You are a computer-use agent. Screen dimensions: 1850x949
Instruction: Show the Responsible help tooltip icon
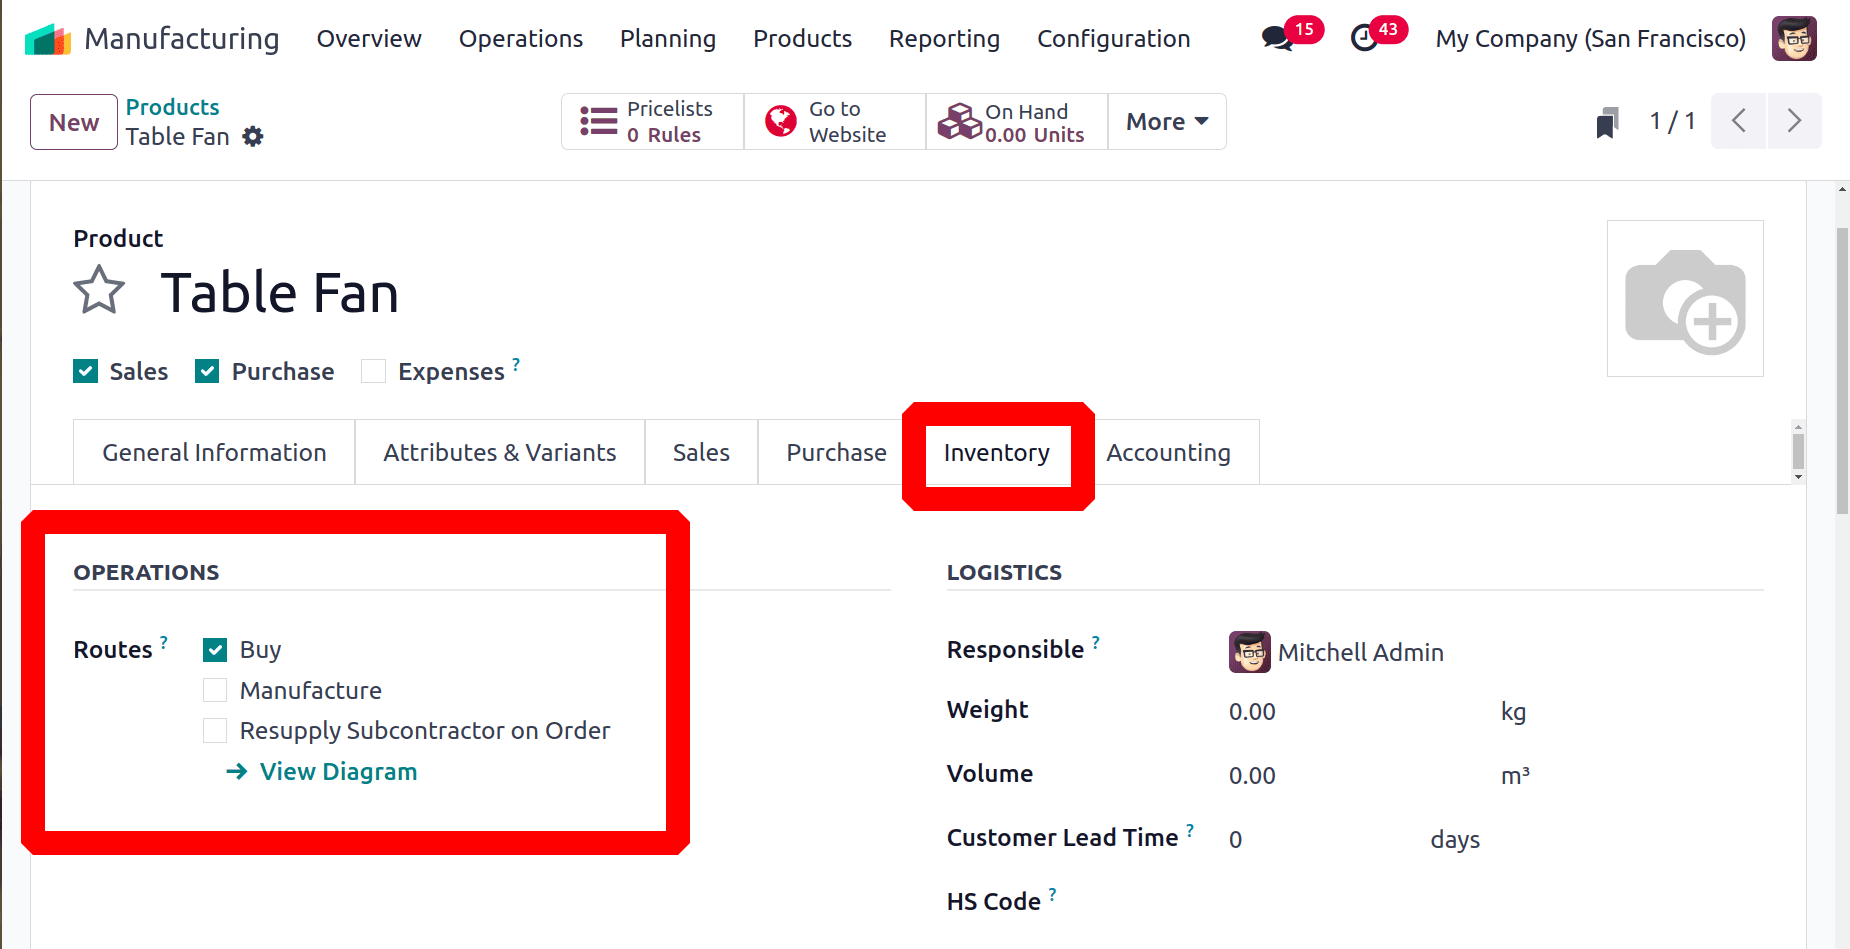pos(1096,642)
